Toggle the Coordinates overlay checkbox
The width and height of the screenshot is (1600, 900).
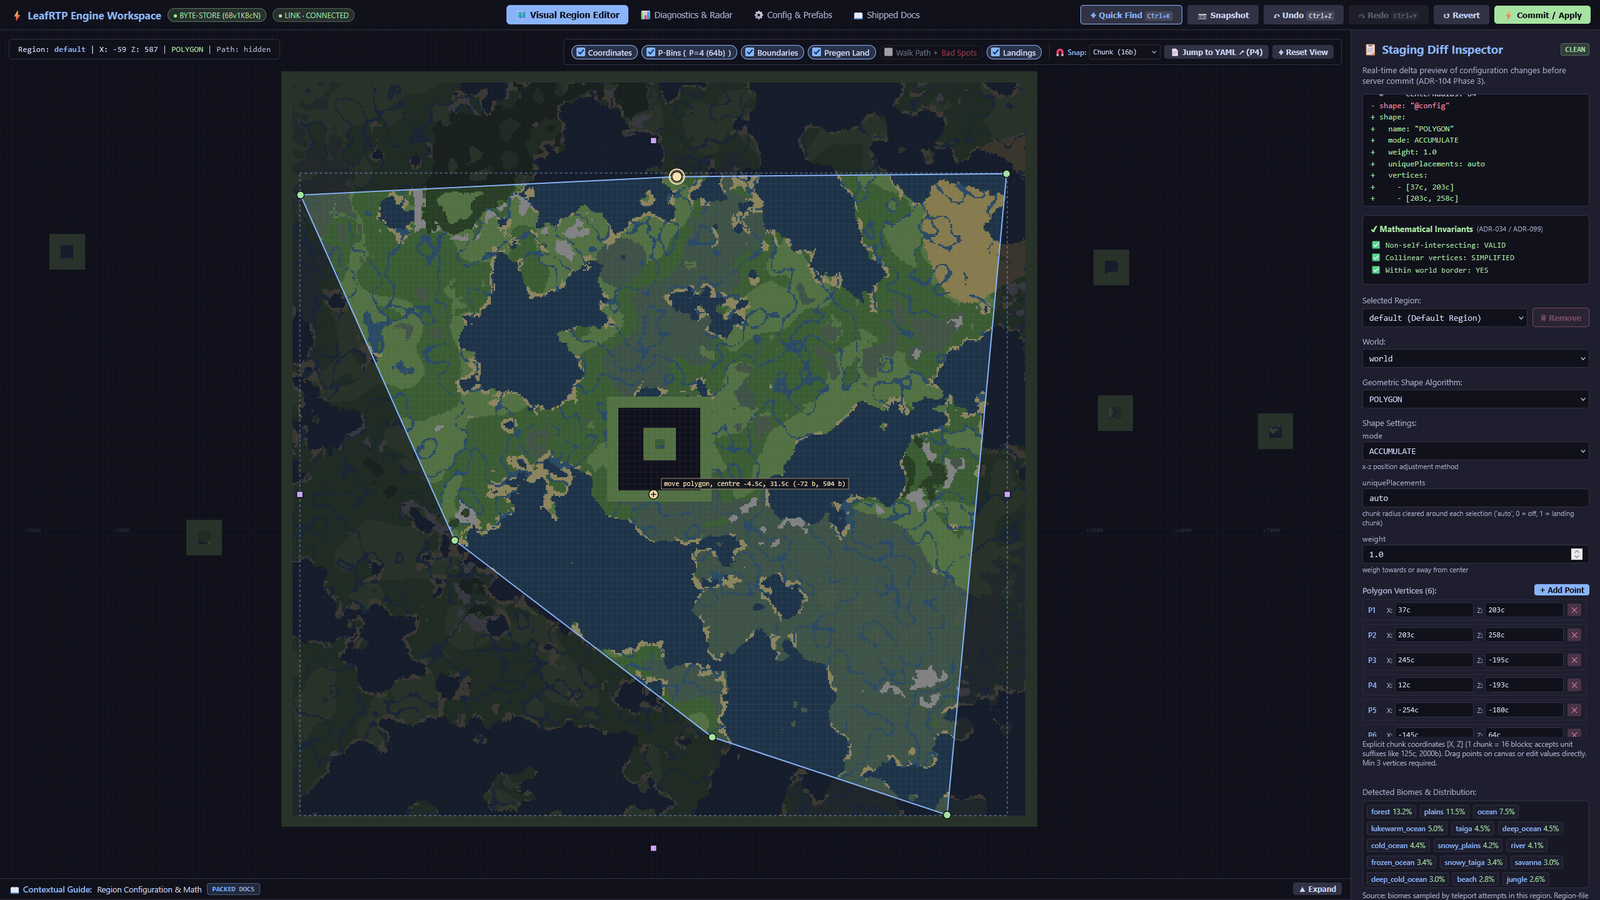(x=580, y=52)
